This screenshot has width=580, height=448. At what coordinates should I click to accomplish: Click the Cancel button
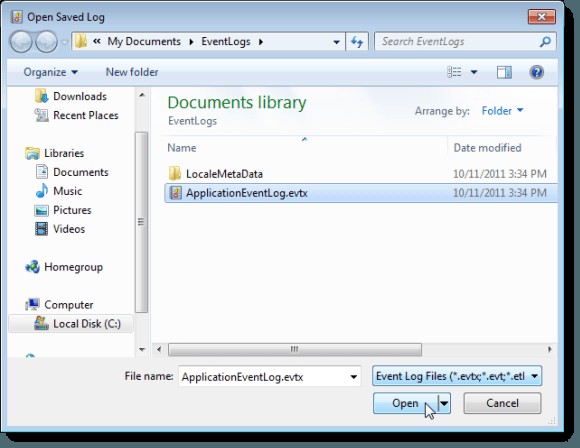tap(502, 403)
